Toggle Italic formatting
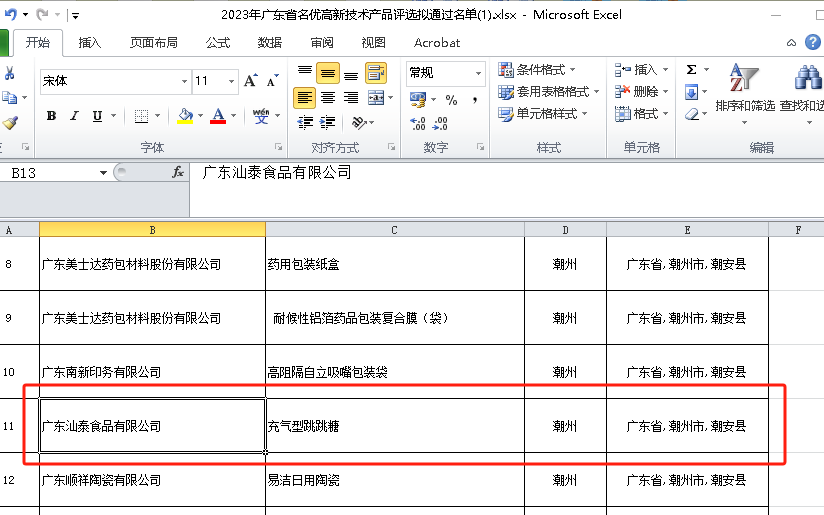 coord(74,116)
